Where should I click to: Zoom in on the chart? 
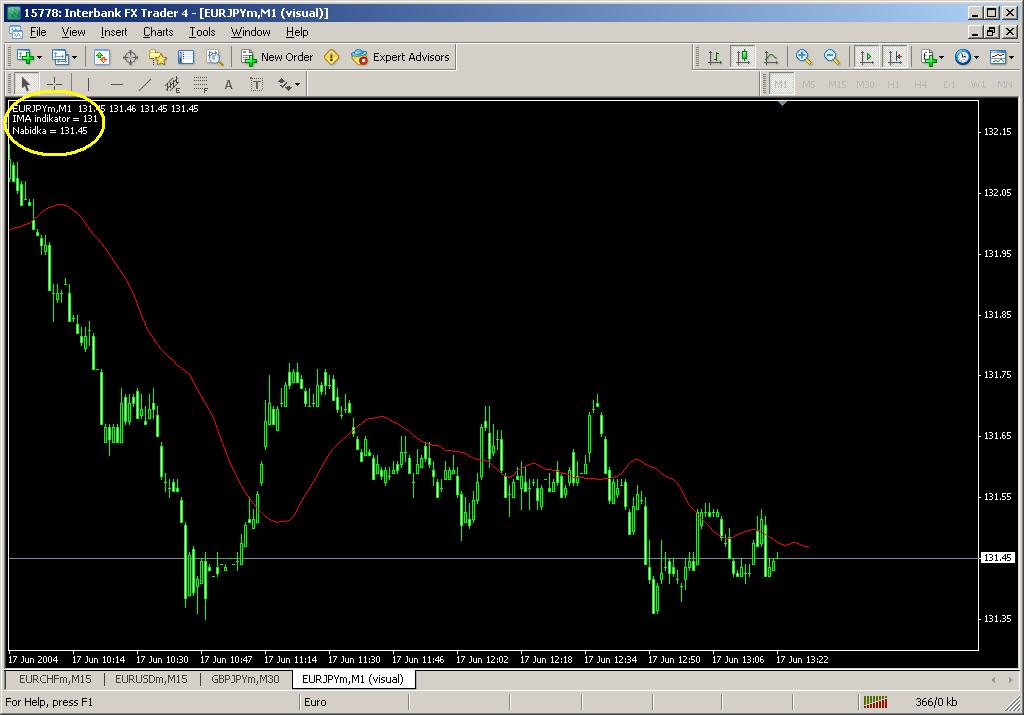tap(804, 57)
